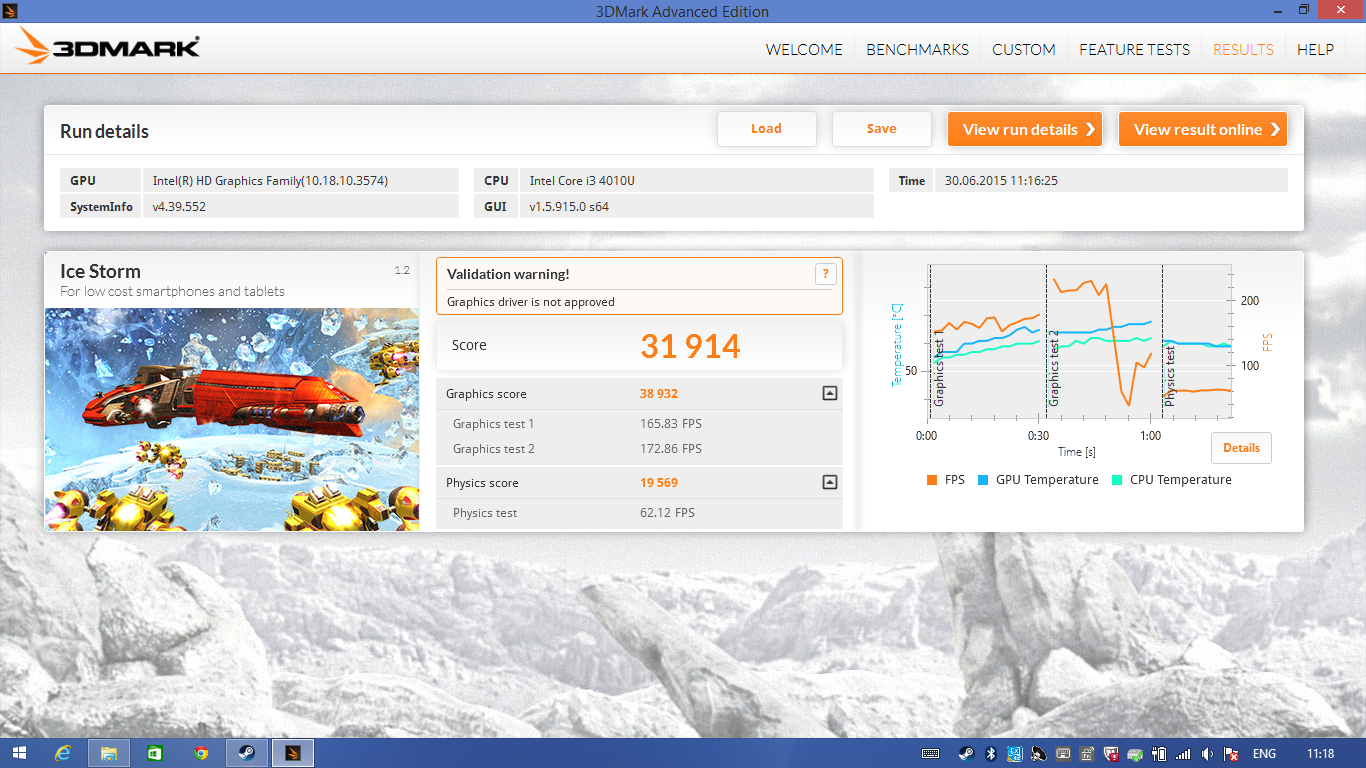The width and height of the screenshot is (1366, 768).
Task: Click the security shield tray icon
Action: tap(1111, 754)
